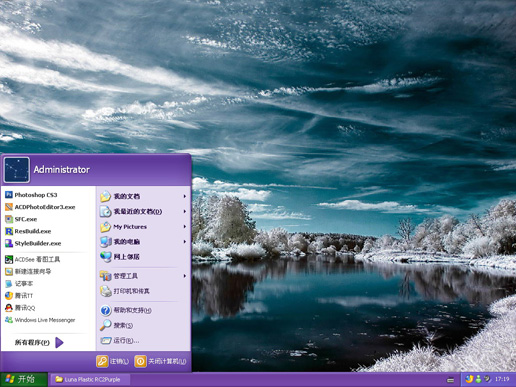Switch to Luna Plastic RC2Purple taskbar window
This screenshot has width=516, height=387.
pyautogui.click(x=89, y=379)
